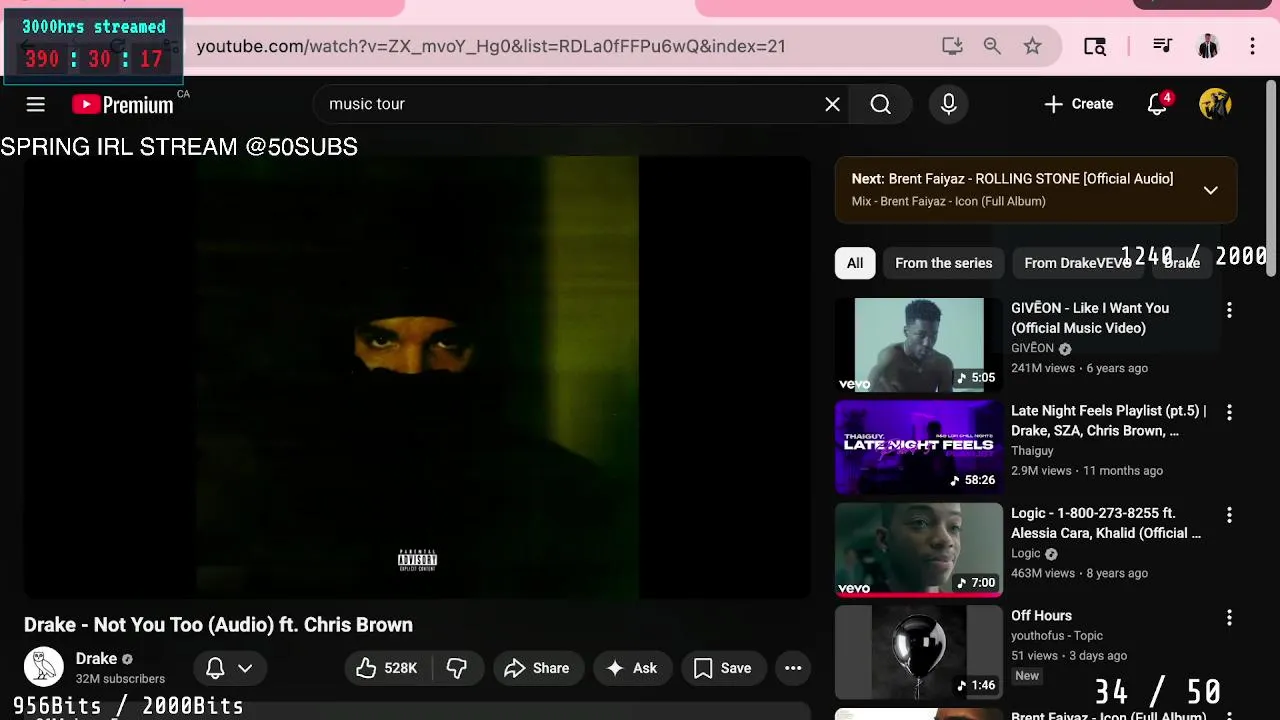Click the video player area

click(x=417, y=377)
